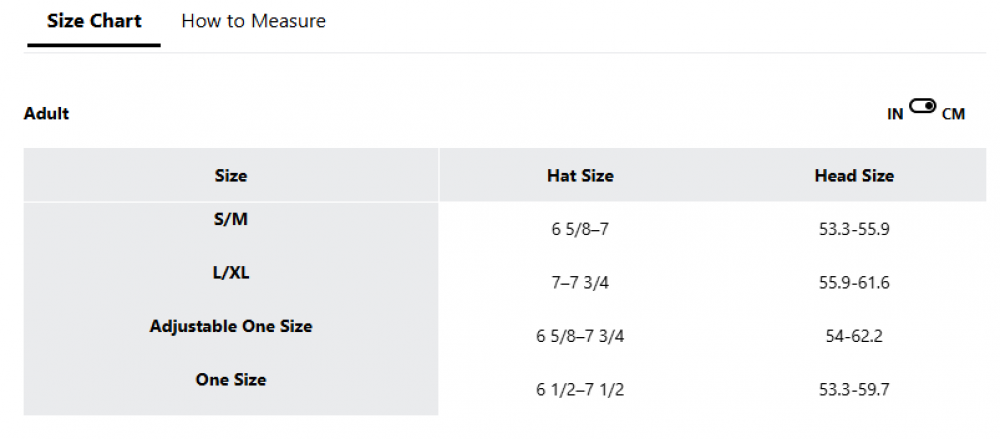
Task: Switch to the Size Chart tab
Action: 94,21
